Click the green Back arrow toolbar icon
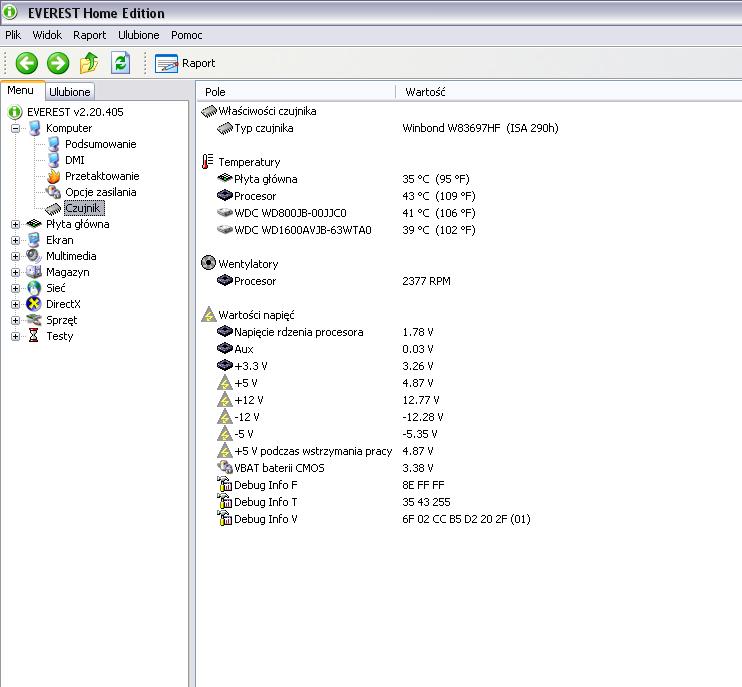 pos(26,63)
